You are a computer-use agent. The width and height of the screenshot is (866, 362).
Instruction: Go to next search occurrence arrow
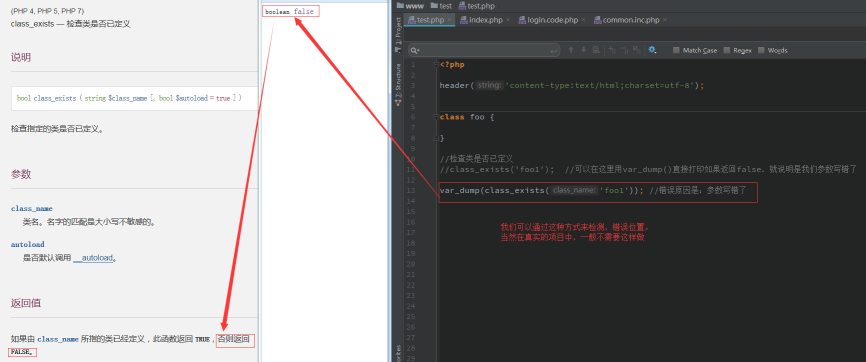(x=583, y=50)
